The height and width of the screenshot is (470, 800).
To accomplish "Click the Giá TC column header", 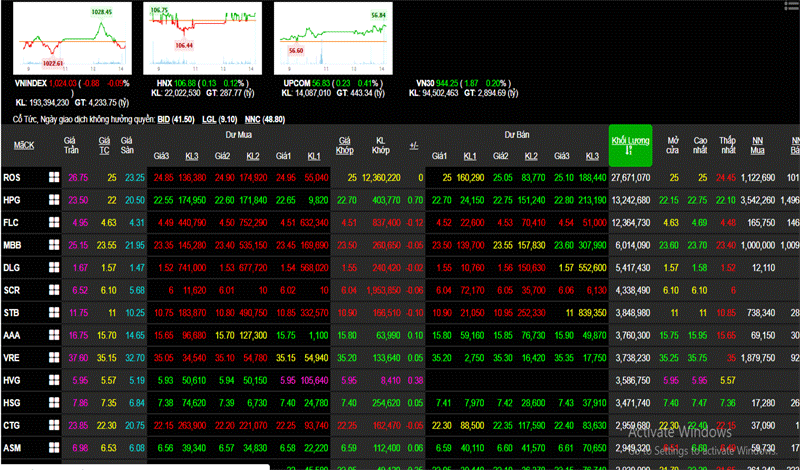I will point(104,145).
